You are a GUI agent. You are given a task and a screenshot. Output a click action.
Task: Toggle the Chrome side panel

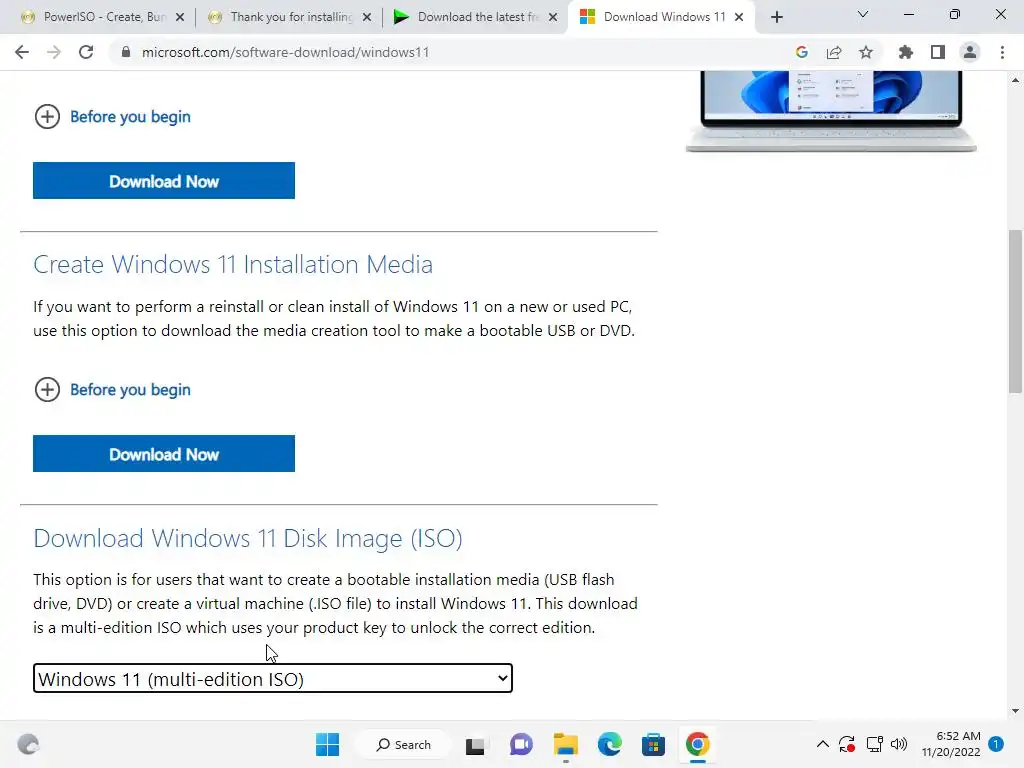tap(938, 52)
